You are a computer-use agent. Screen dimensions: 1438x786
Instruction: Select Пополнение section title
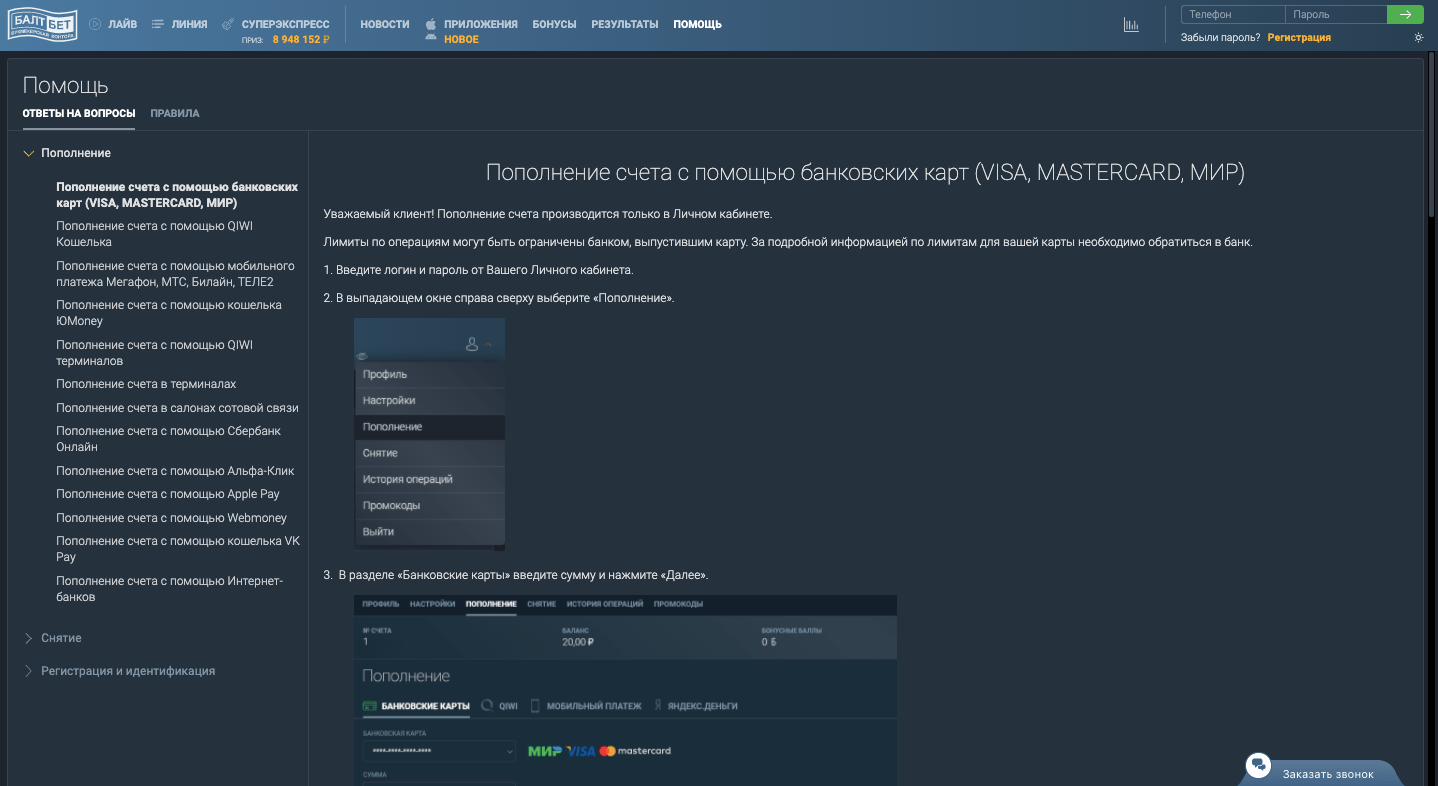(x=76, y=153)
